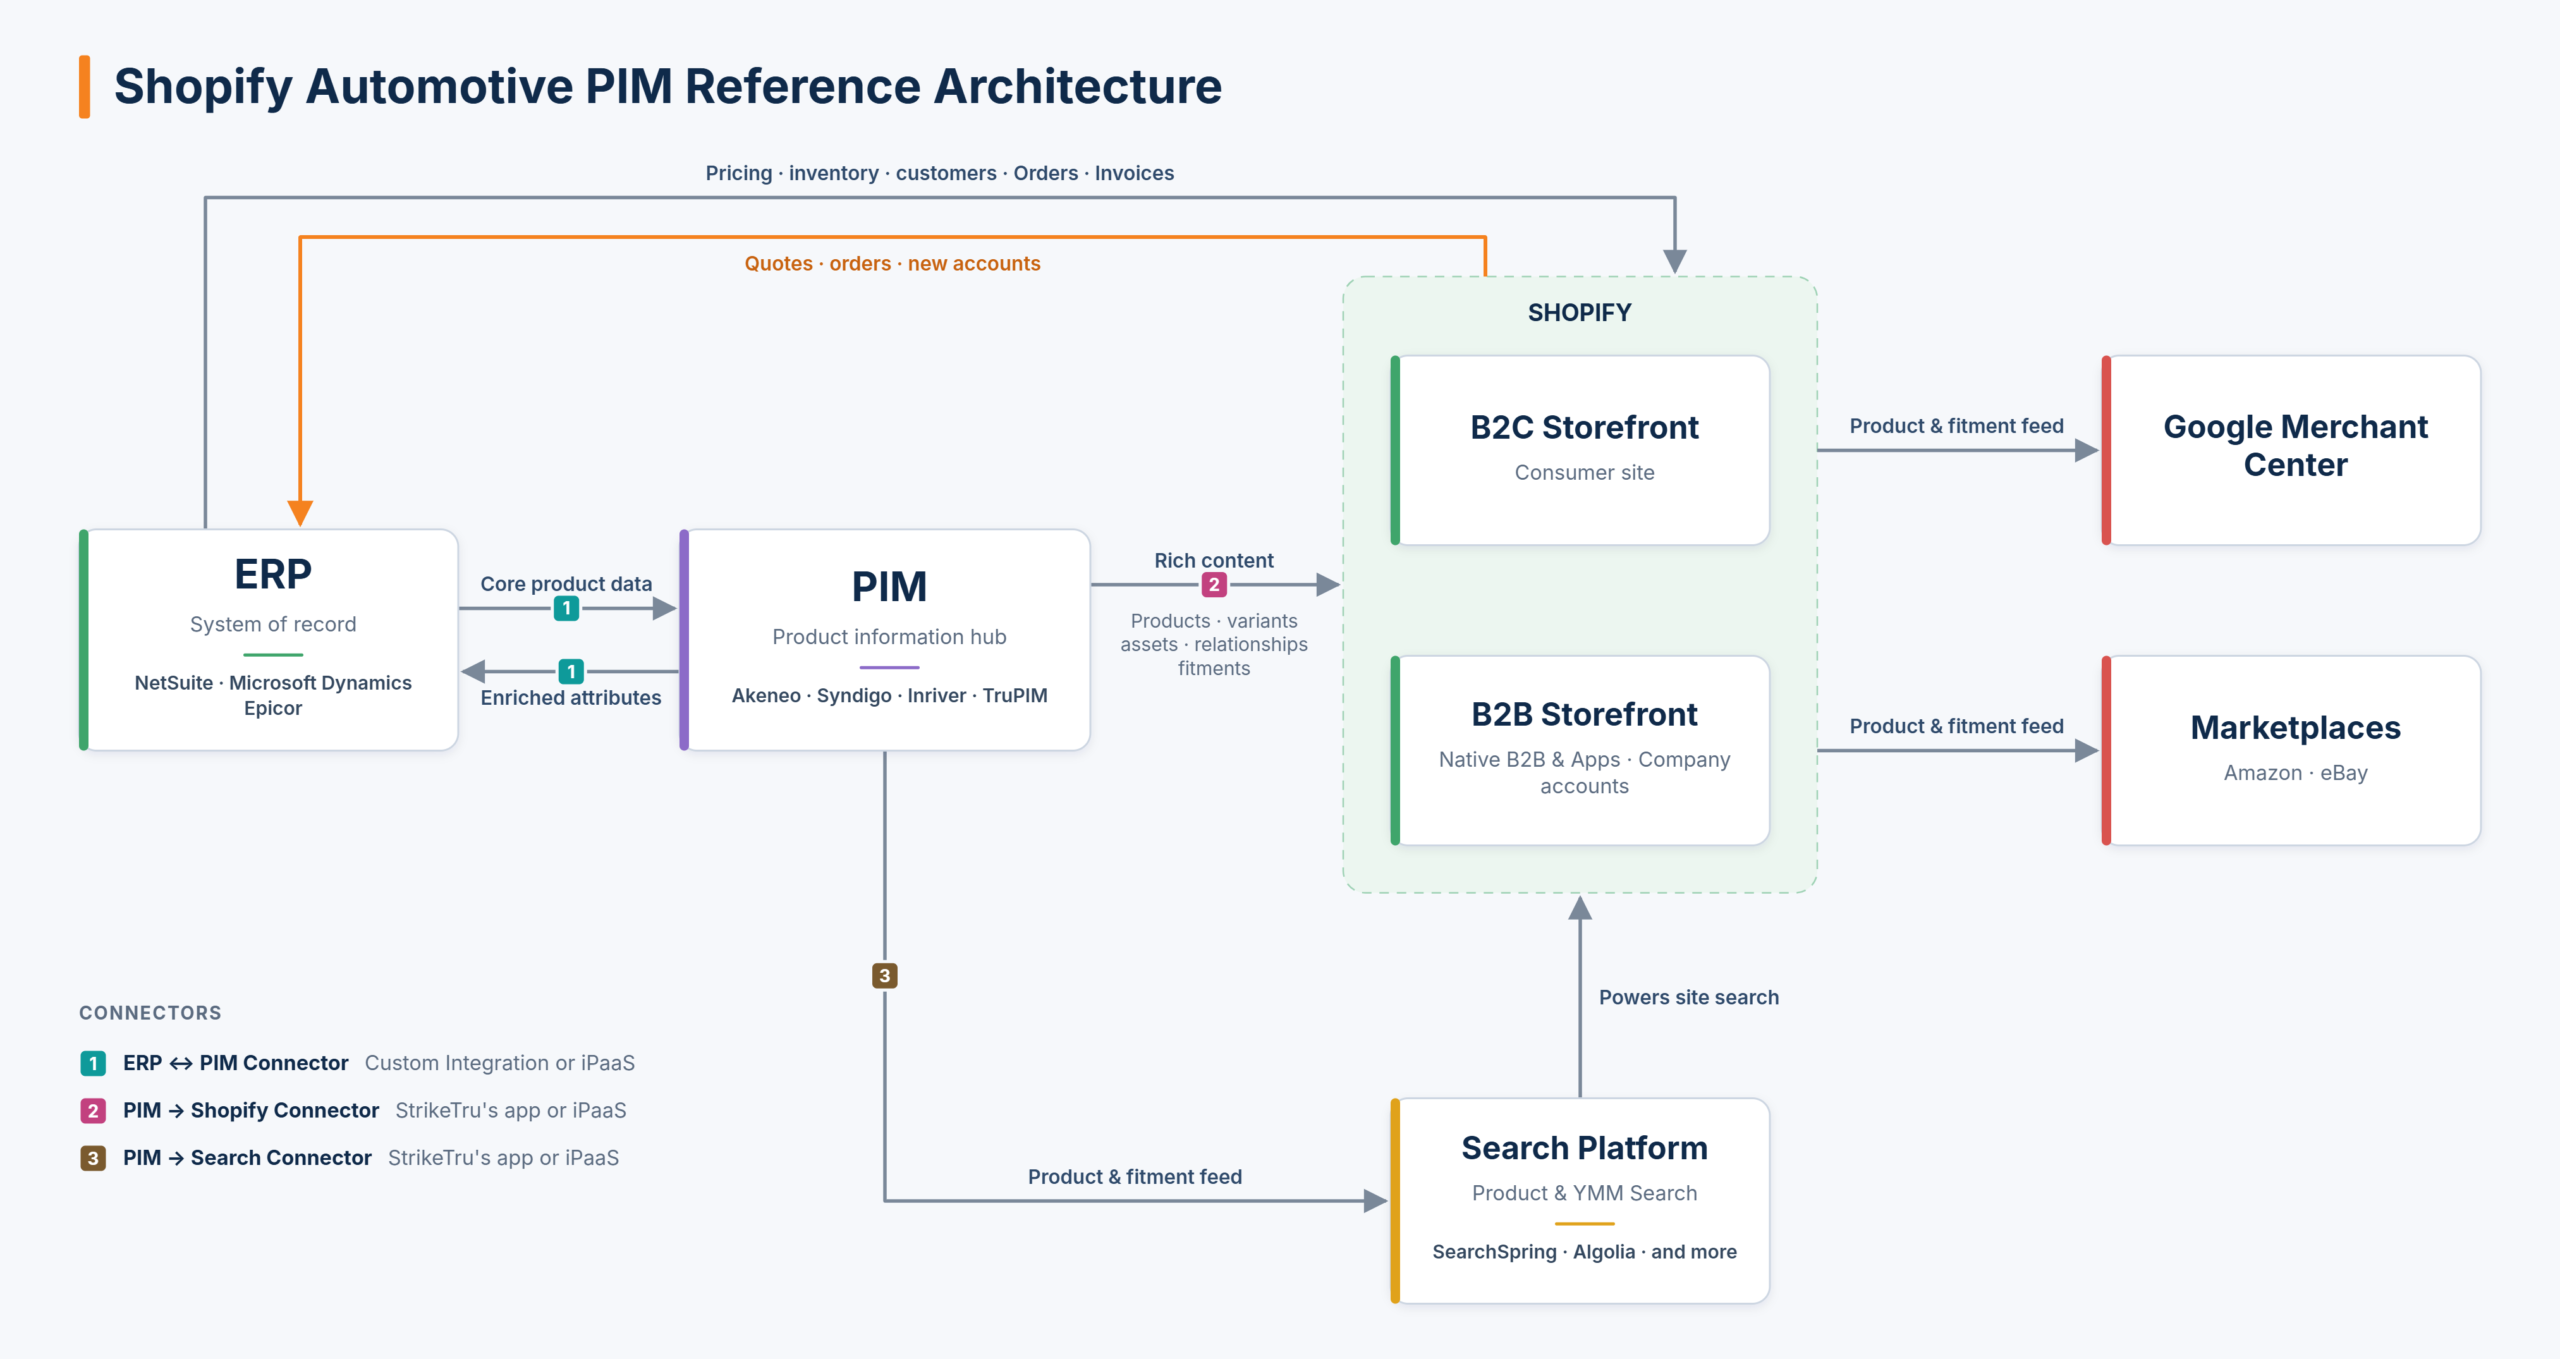Click the legend badge 3 beside PIM Search Connector
This screenshot has width=2560, height=1359.
click(93, 1158)
